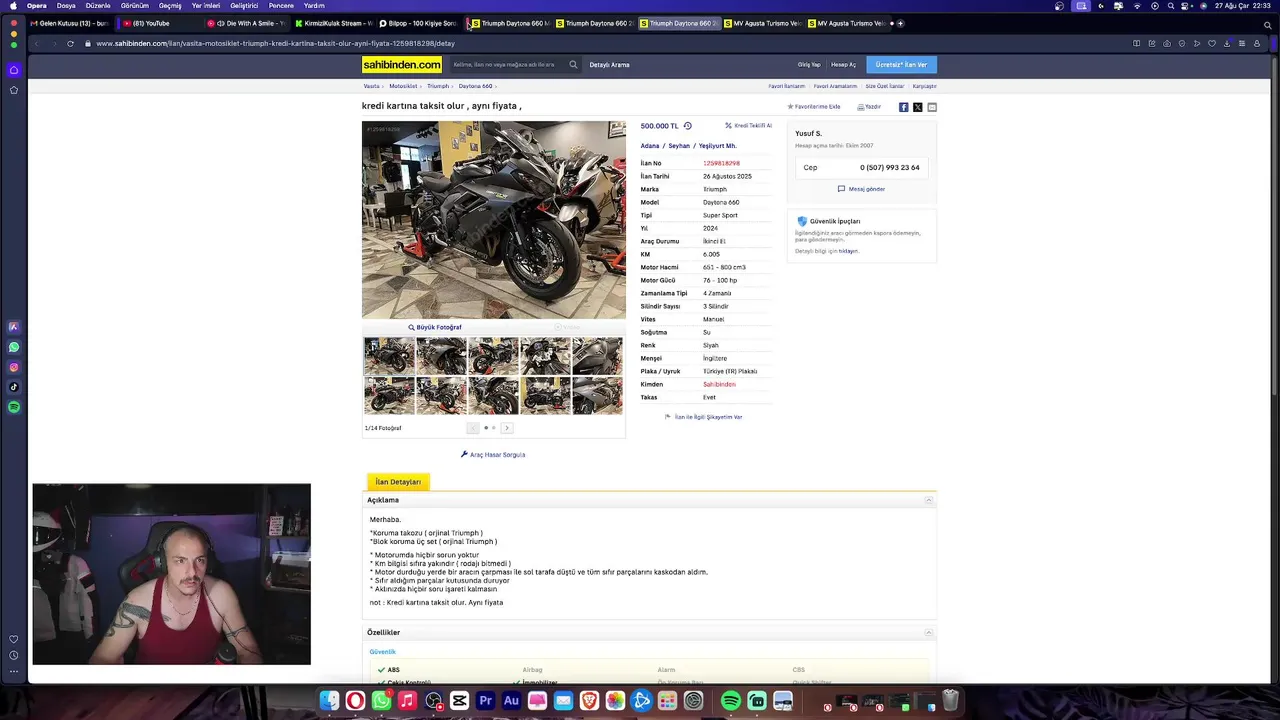Collapse the Özellikler section

click(929, 632)
